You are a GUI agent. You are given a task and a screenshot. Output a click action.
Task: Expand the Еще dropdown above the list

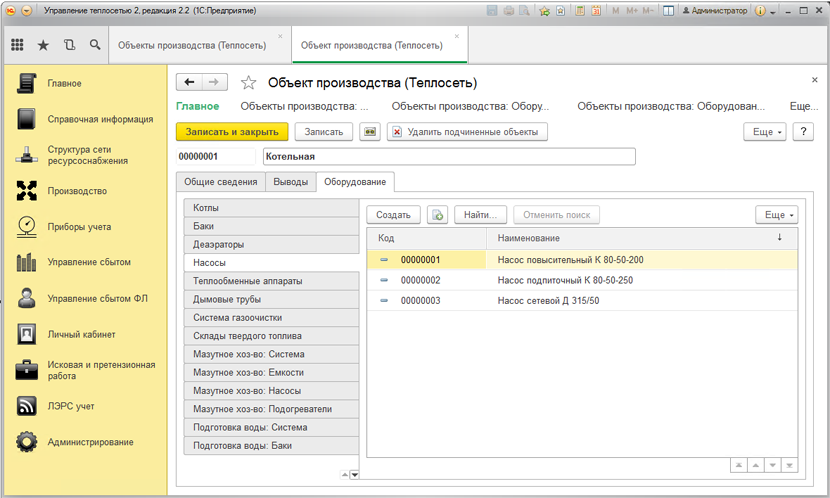(x=776, y=215)
